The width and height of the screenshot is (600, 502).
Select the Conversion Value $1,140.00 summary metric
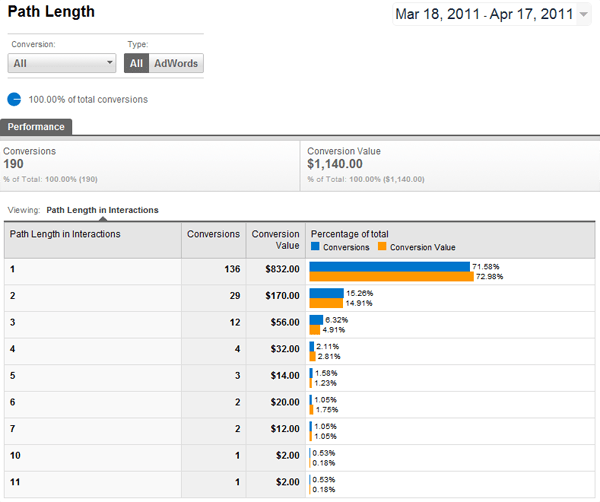click(449, 164)
